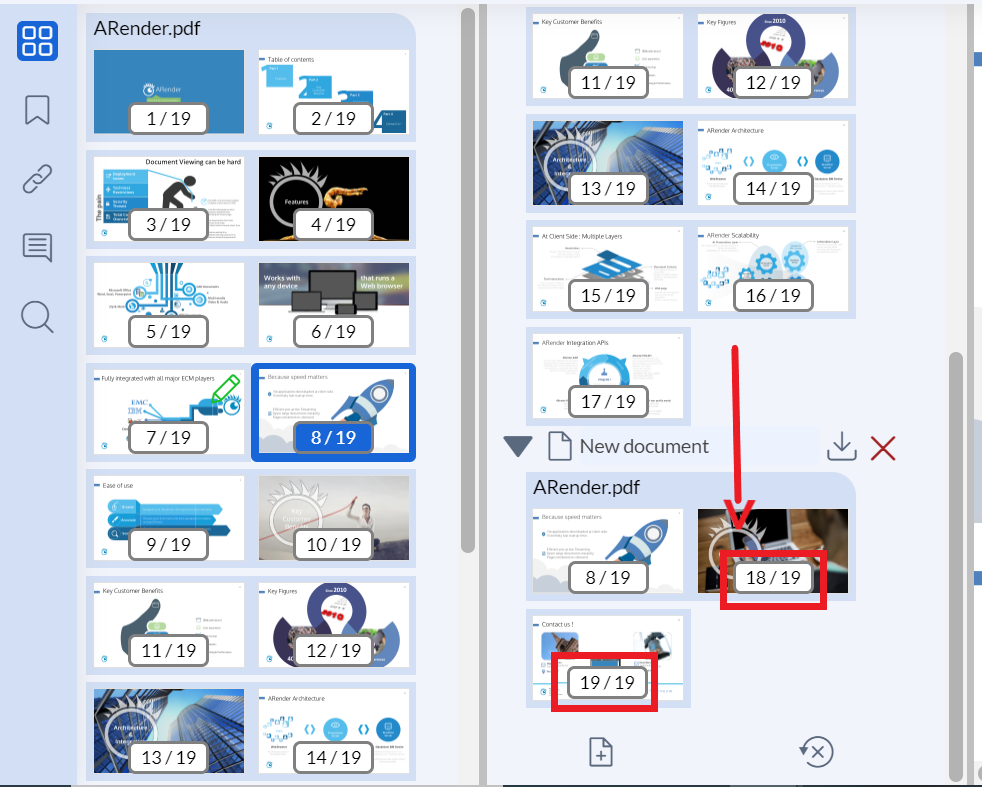Viewport: 982px width, 787px height.
Task: Open the search panel magnifier icon
Action: [37, 316]
